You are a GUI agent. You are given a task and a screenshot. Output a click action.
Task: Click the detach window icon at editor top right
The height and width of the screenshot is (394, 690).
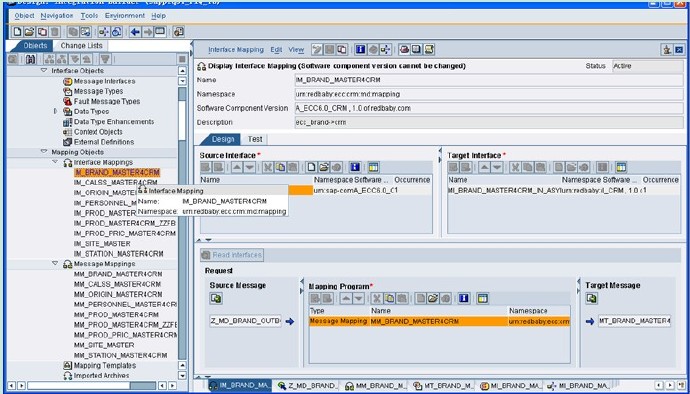click(667, 50)
